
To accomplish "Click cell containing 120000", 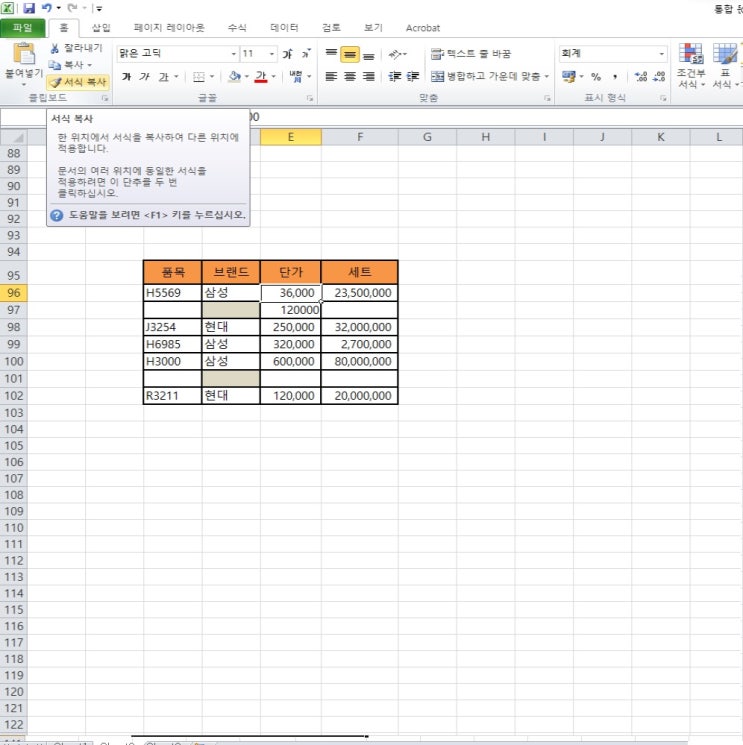I will [291, 310].
